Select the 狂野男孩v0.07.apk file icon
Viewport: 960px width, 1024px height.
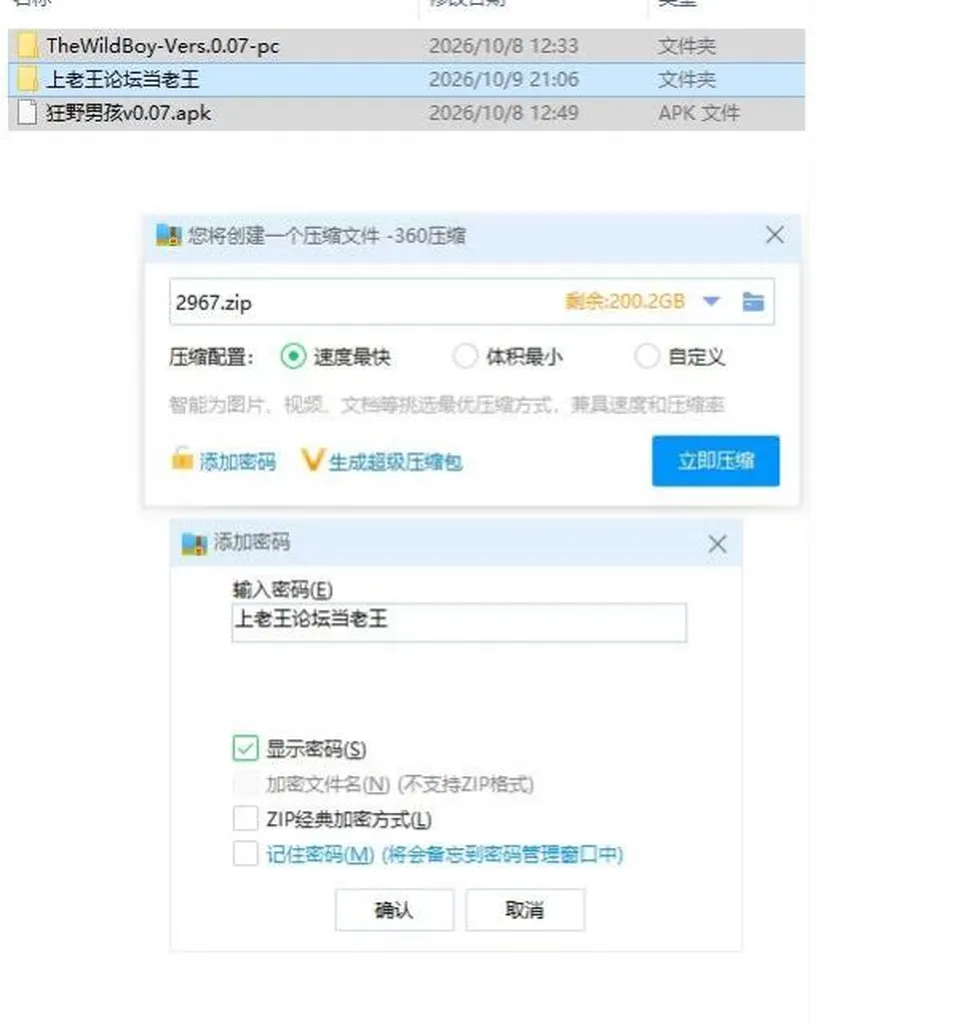[27, 113]
